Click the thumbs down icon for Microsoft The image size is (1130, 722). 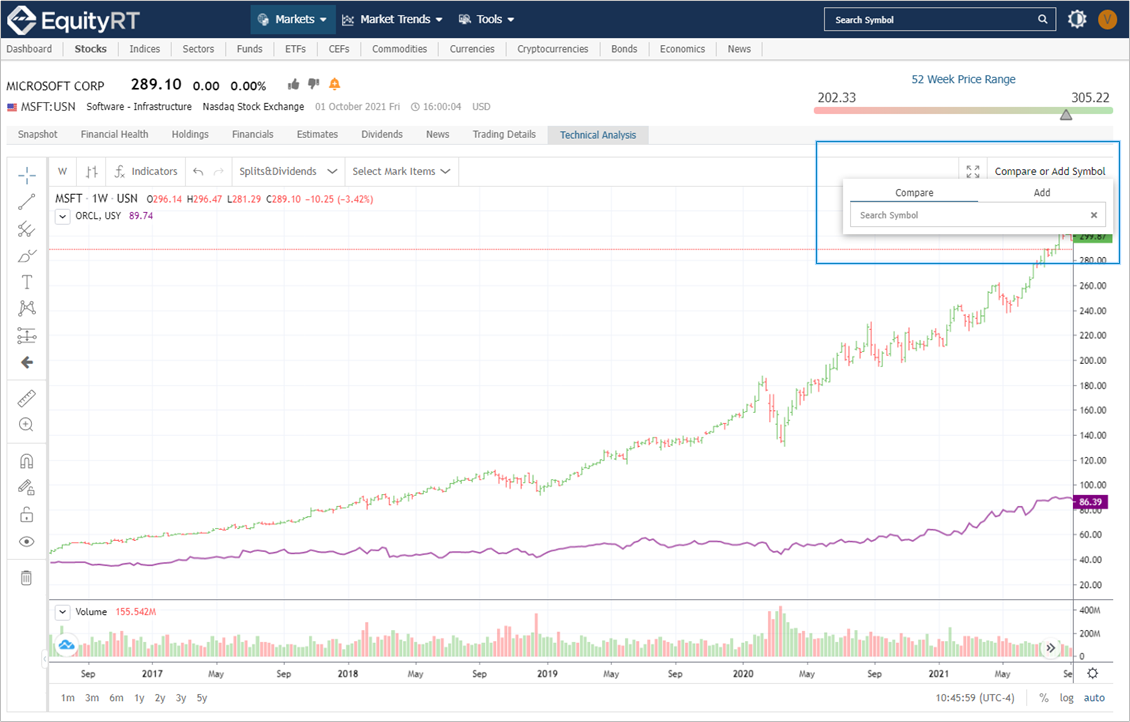click(x=313, y=84)
